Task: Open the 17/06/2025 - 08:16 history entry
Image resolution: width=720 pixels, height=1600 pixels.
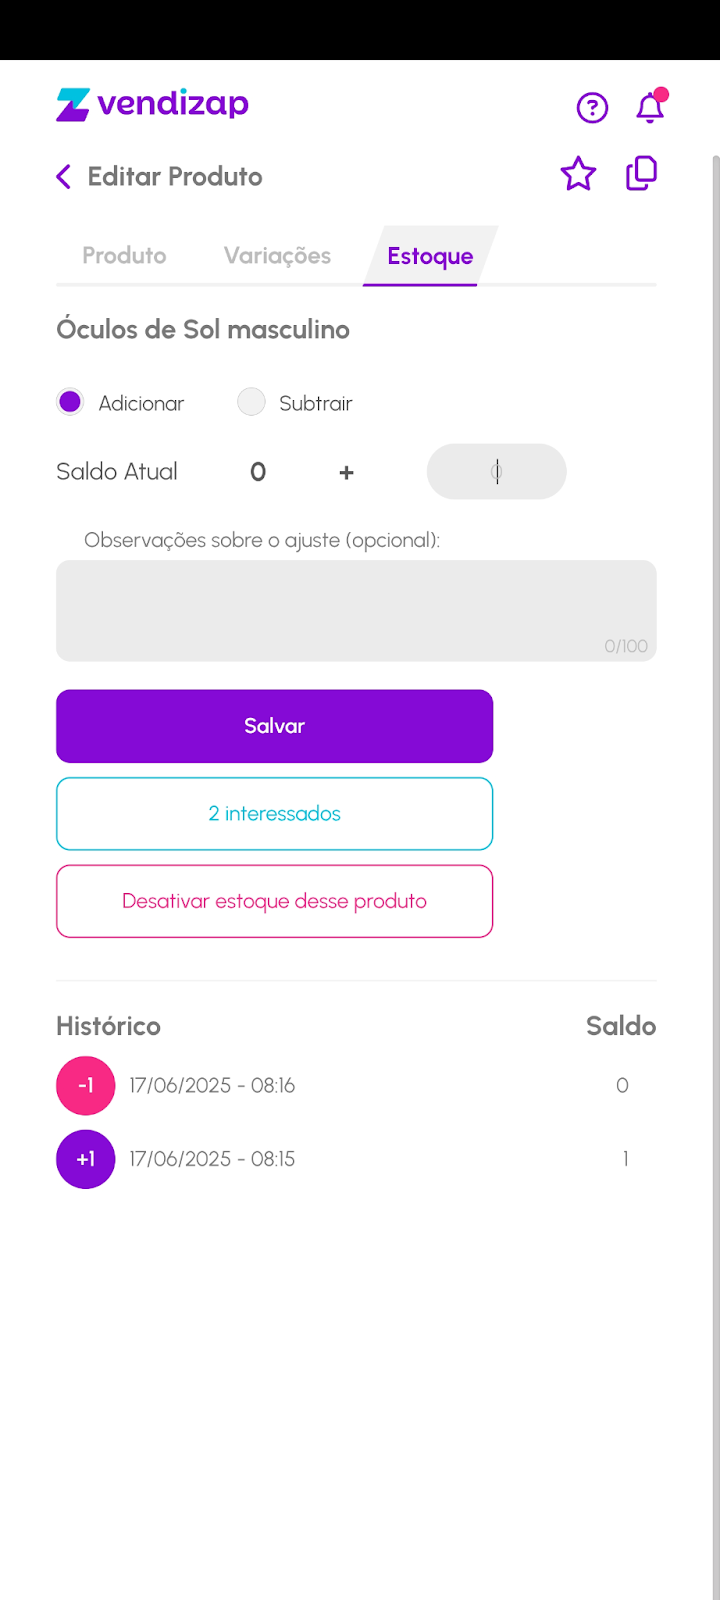Action: pyautogui.click(x=212, y=1085)
